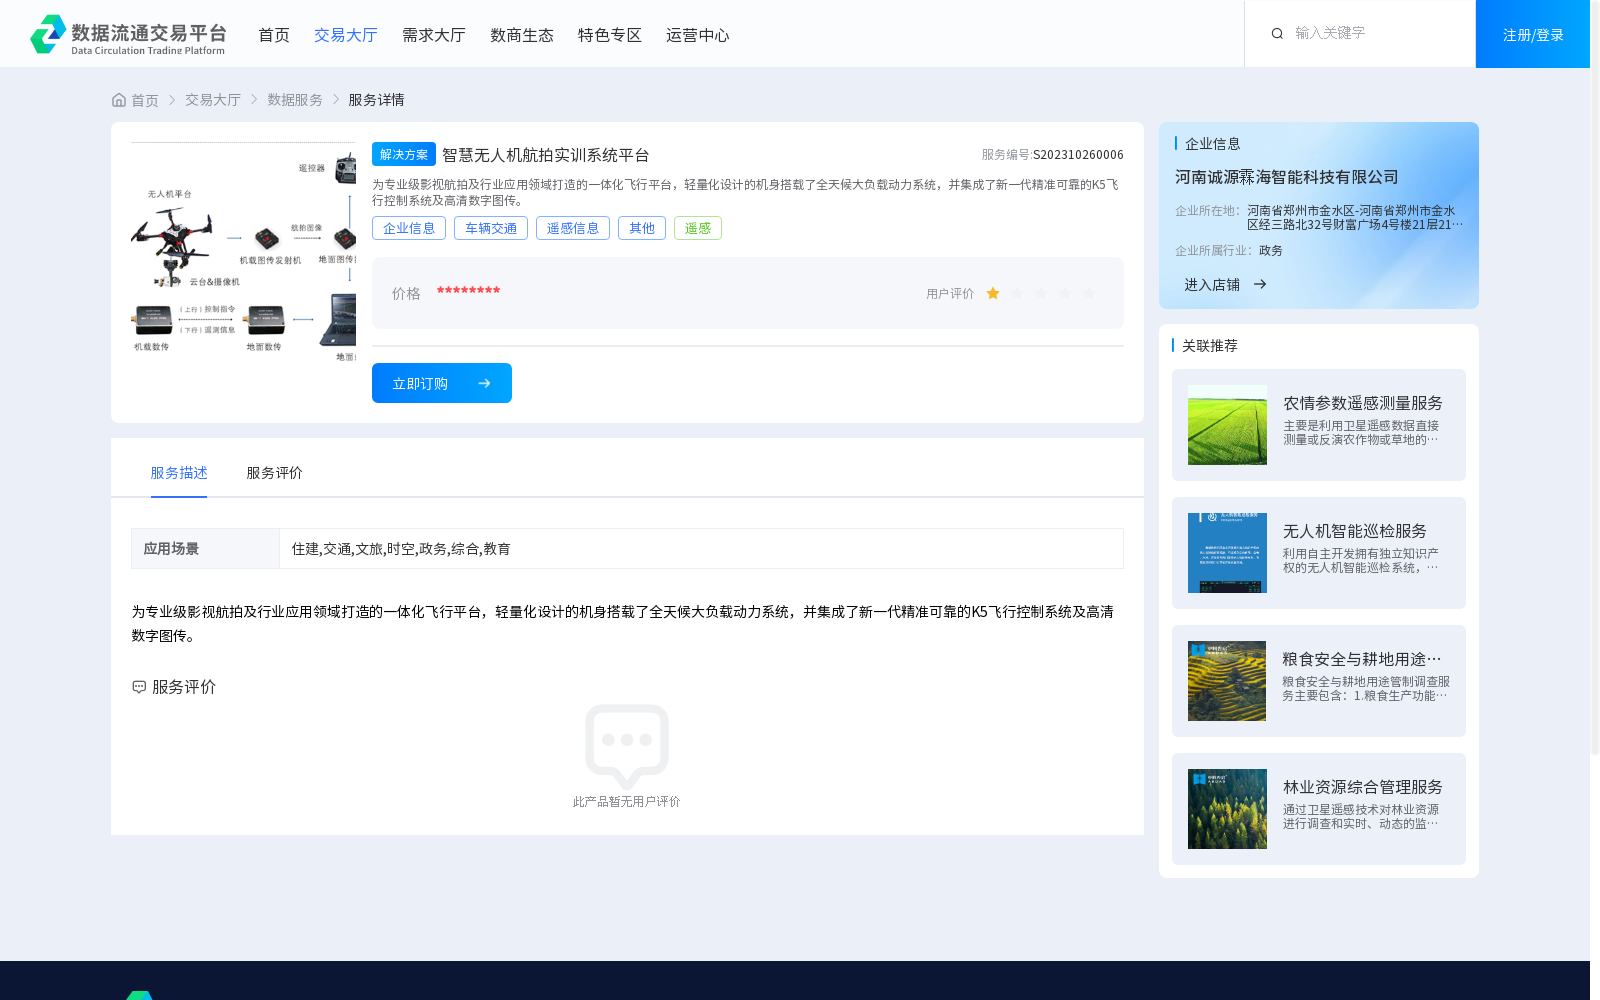Click the 遥感信息 tag
Viewport: 1600px width, 1000px height.
coord(573,228)
